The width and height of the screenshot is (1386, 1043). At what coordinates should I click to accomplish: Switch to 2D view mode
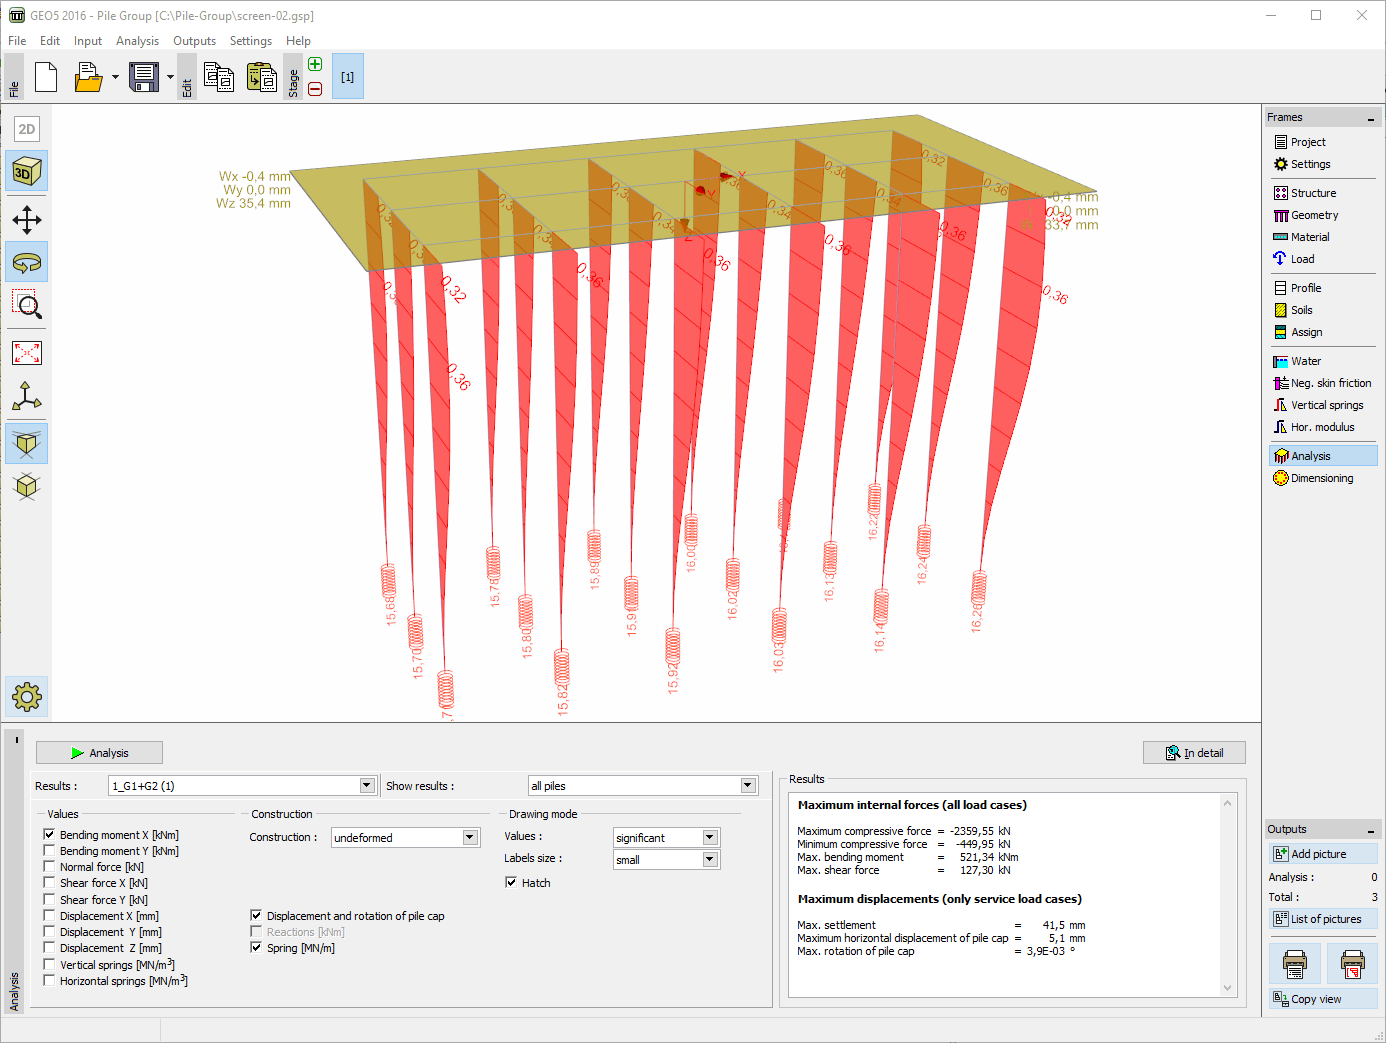tap(27, 129)
